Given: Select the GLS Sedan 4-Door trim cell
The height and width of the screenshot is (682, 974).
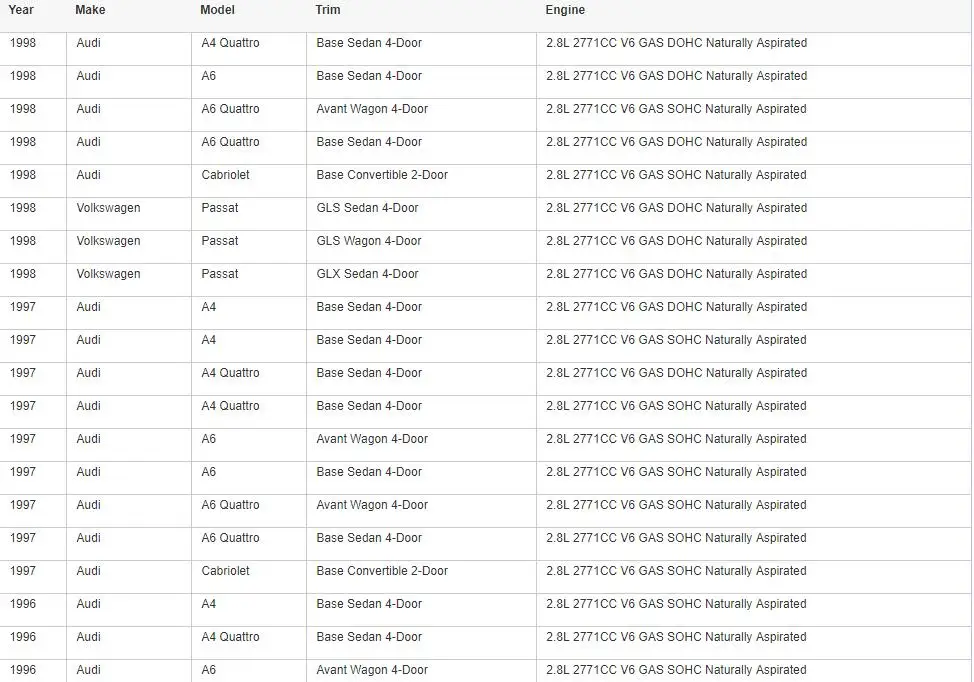Looking at the screenshot, I should 421,214.
